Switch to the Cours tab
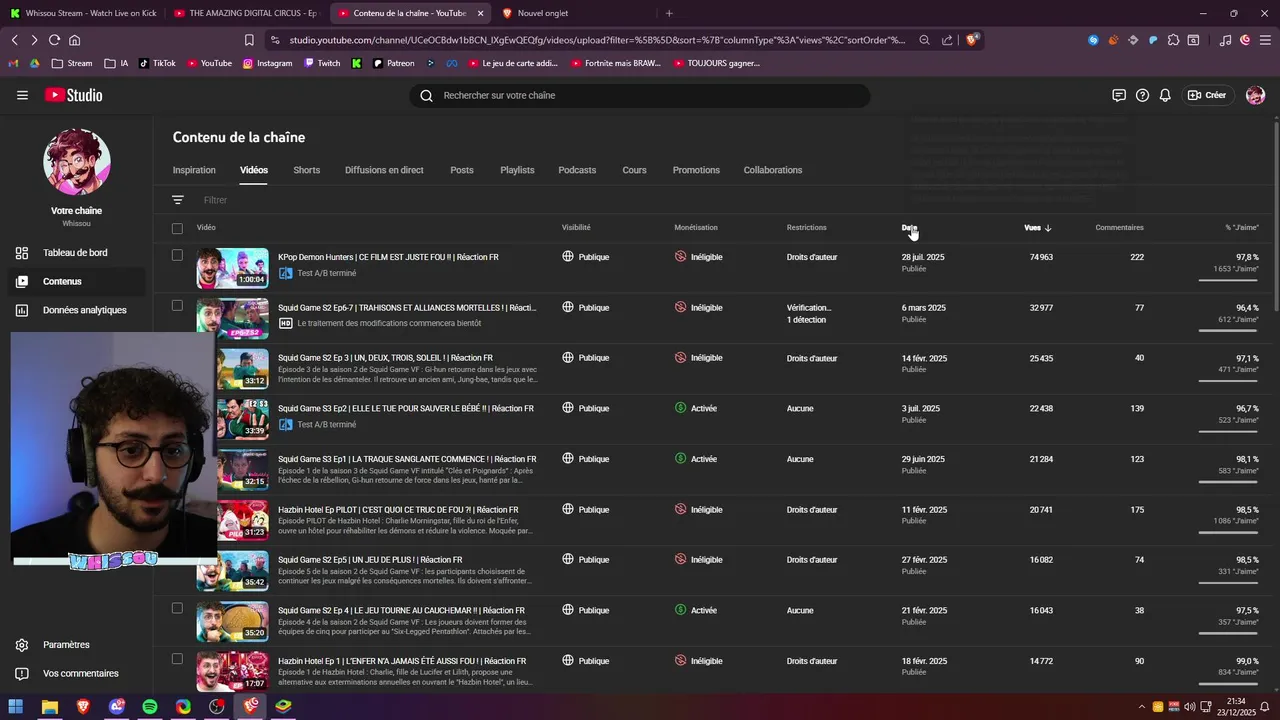The height and width of the screenshot is (720, 1280). tap(634, 170)
